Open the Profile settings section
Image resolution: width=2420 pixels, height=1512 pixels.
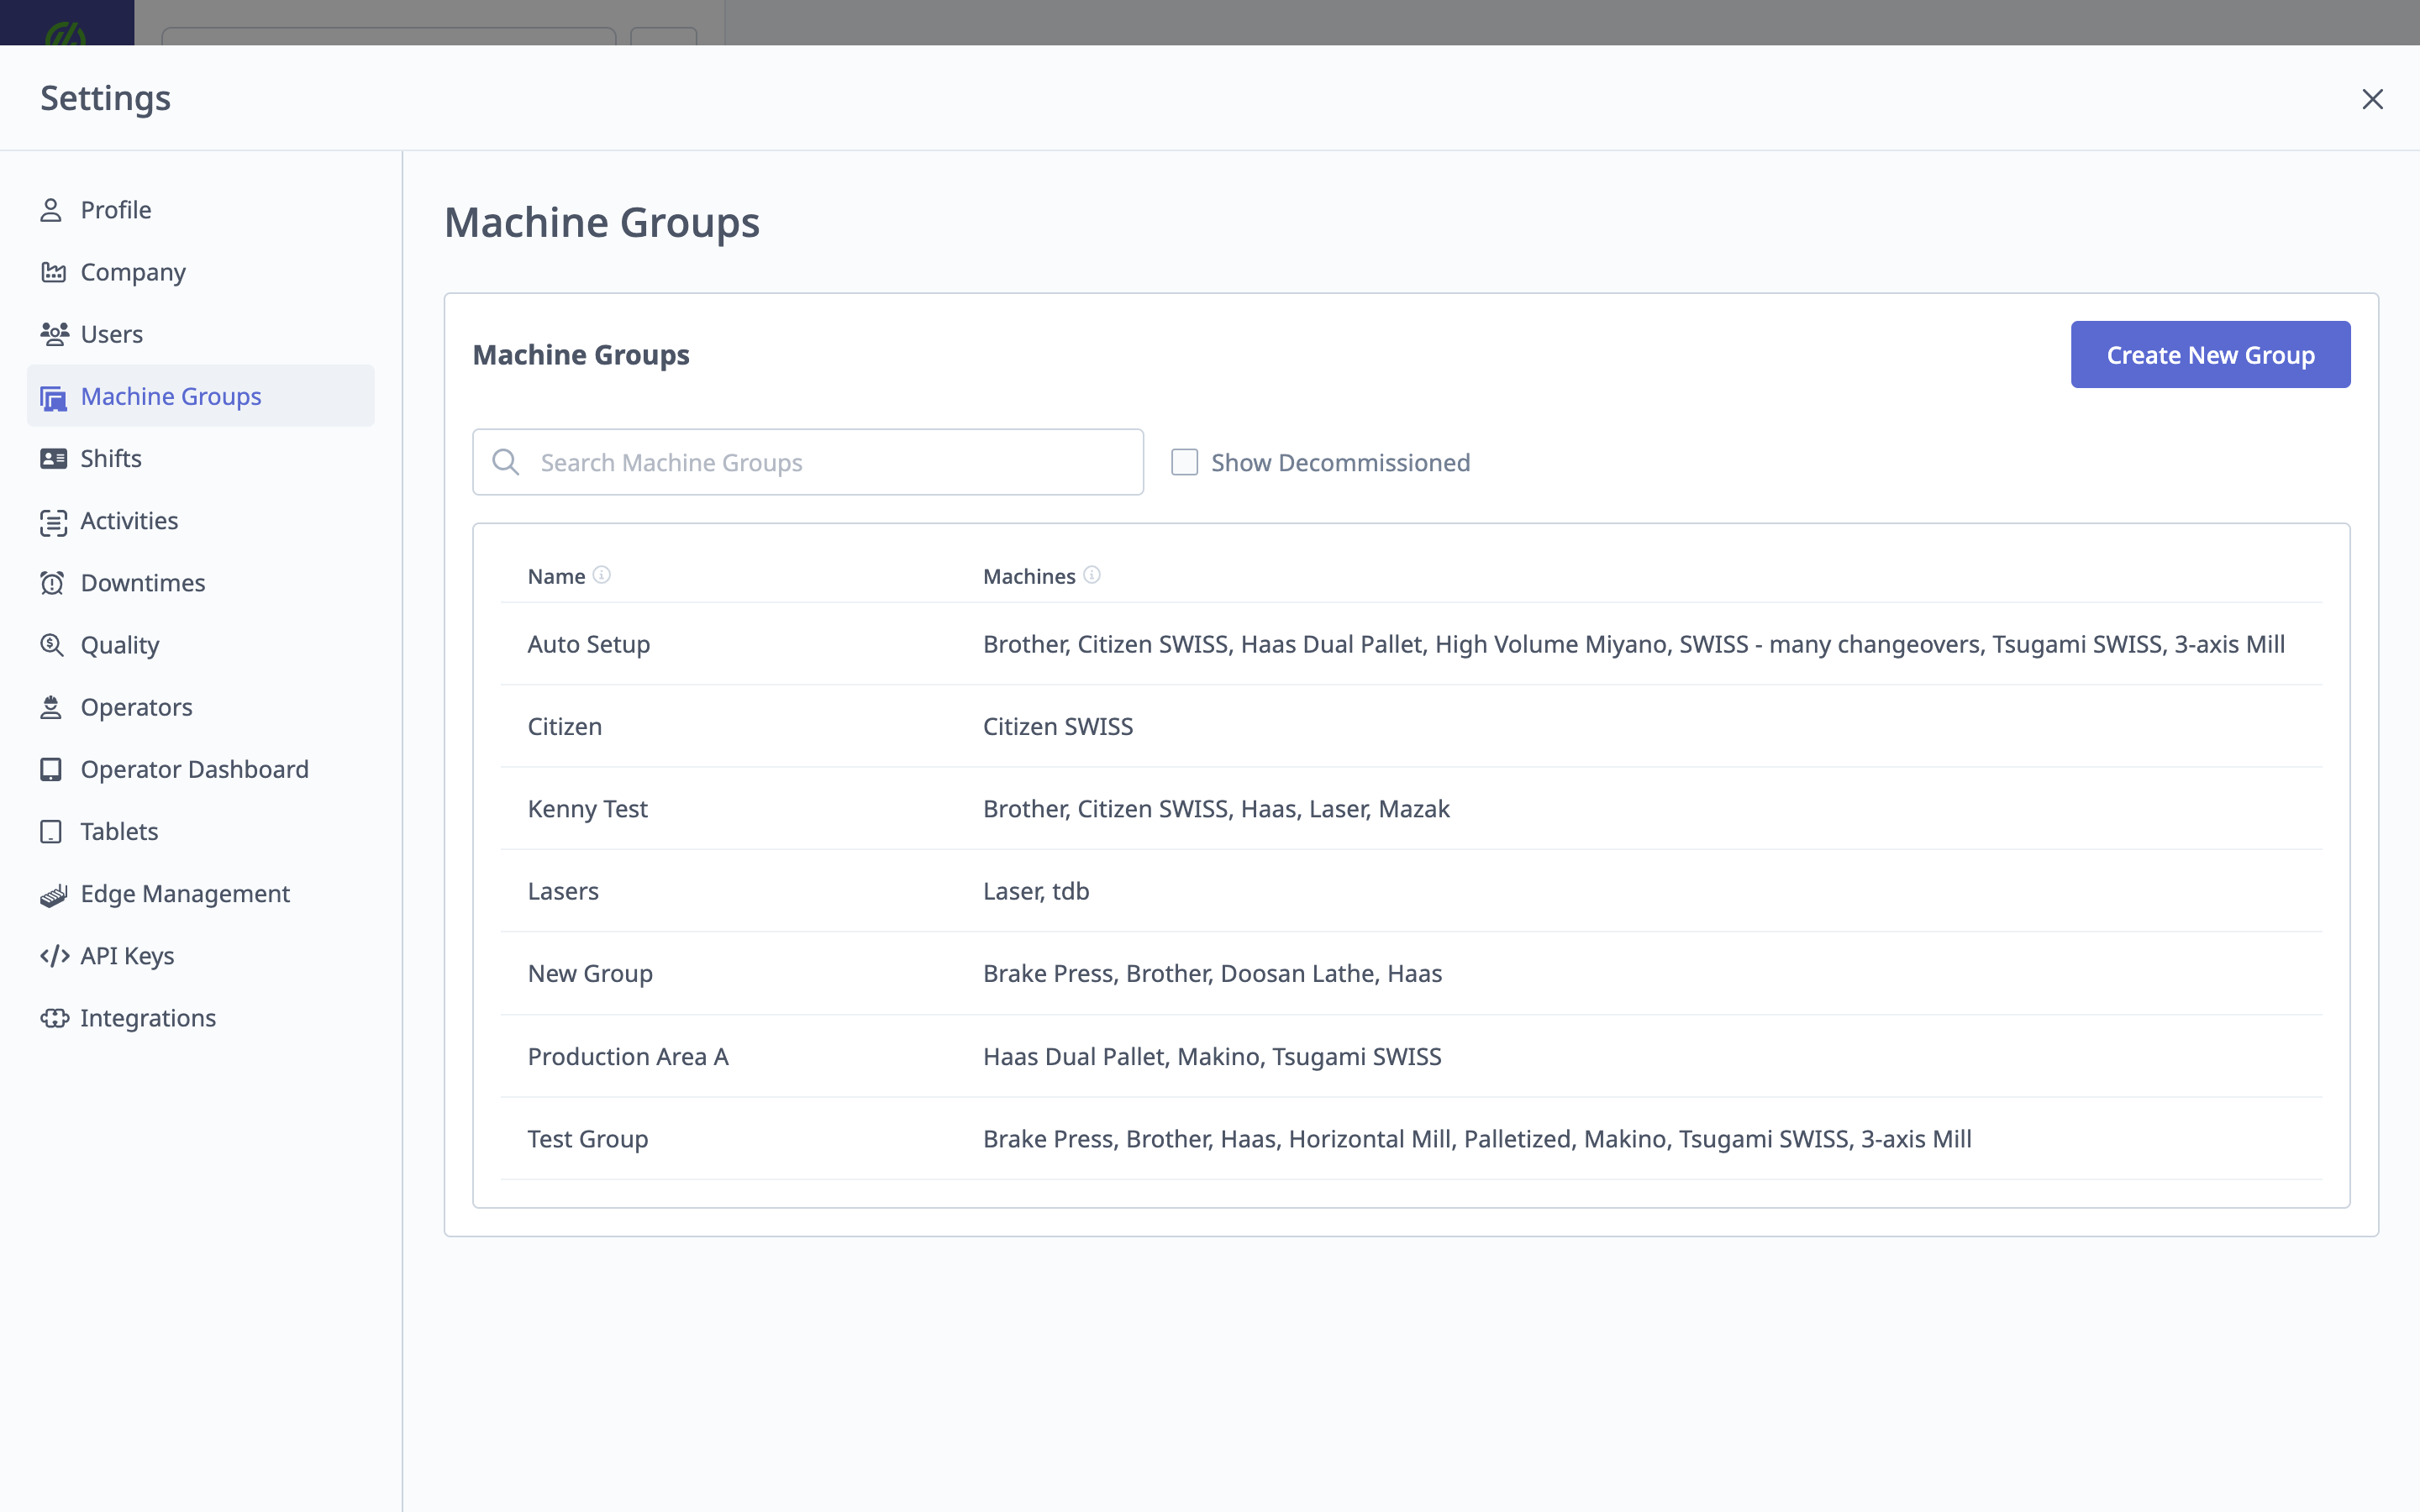coord(200,210)
